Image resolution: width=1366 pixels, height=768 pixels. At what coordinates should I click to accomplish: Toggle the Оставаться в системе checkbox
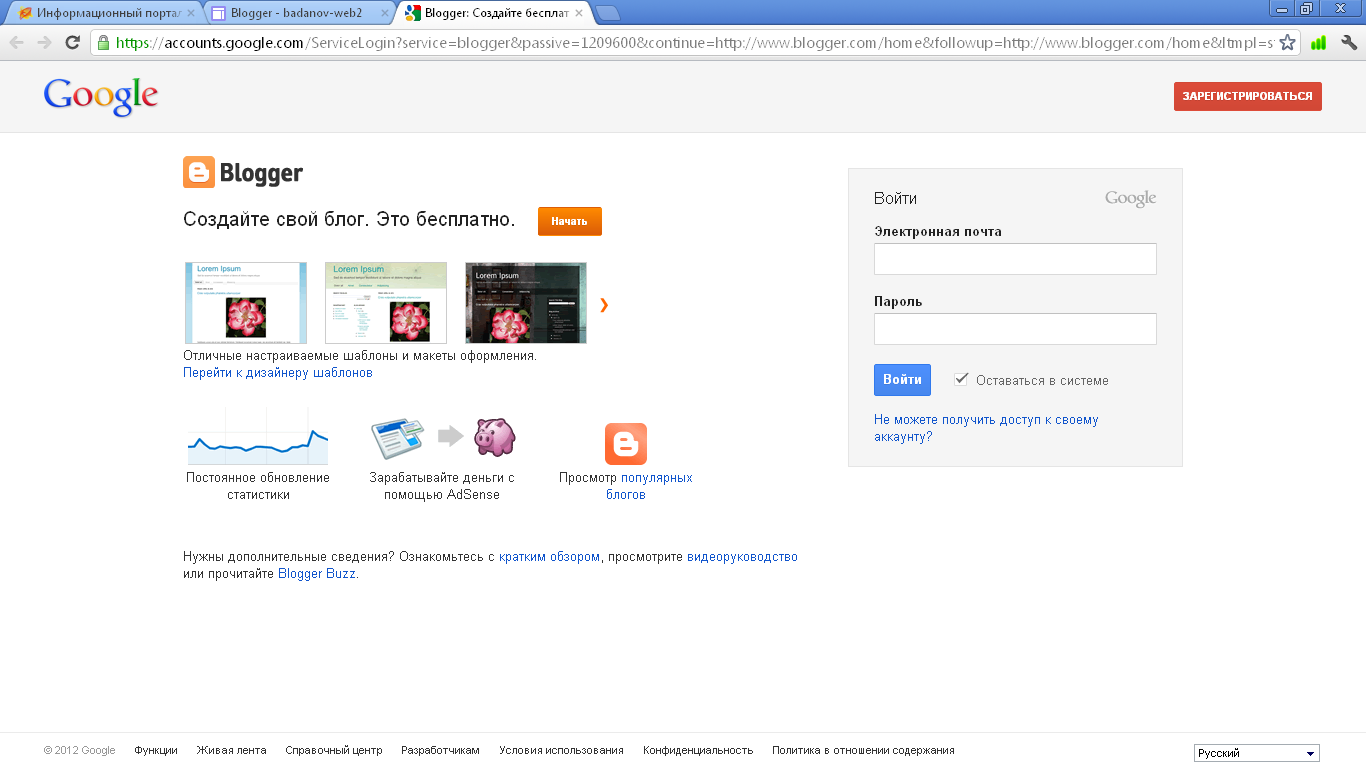point(961,379)
